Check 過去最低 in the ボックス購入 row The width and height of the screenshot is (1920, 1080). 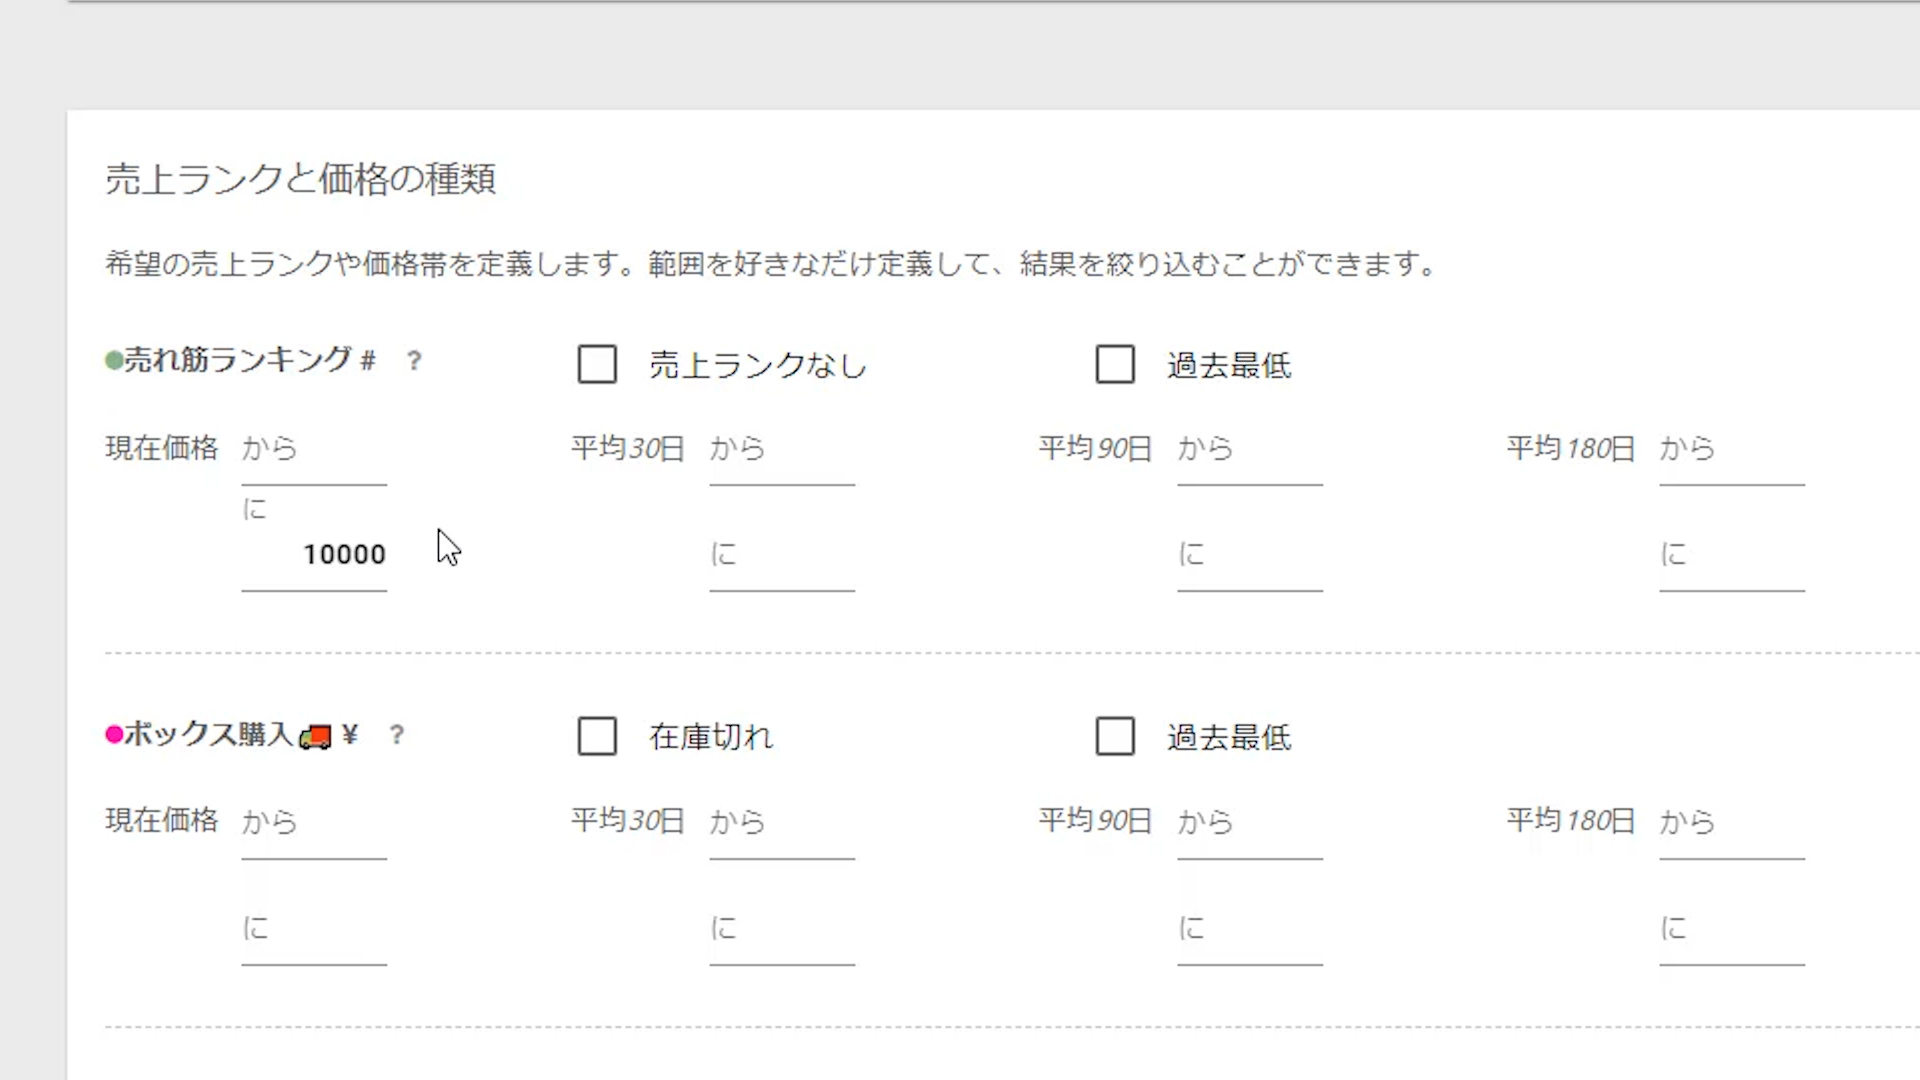point(1115,737)
